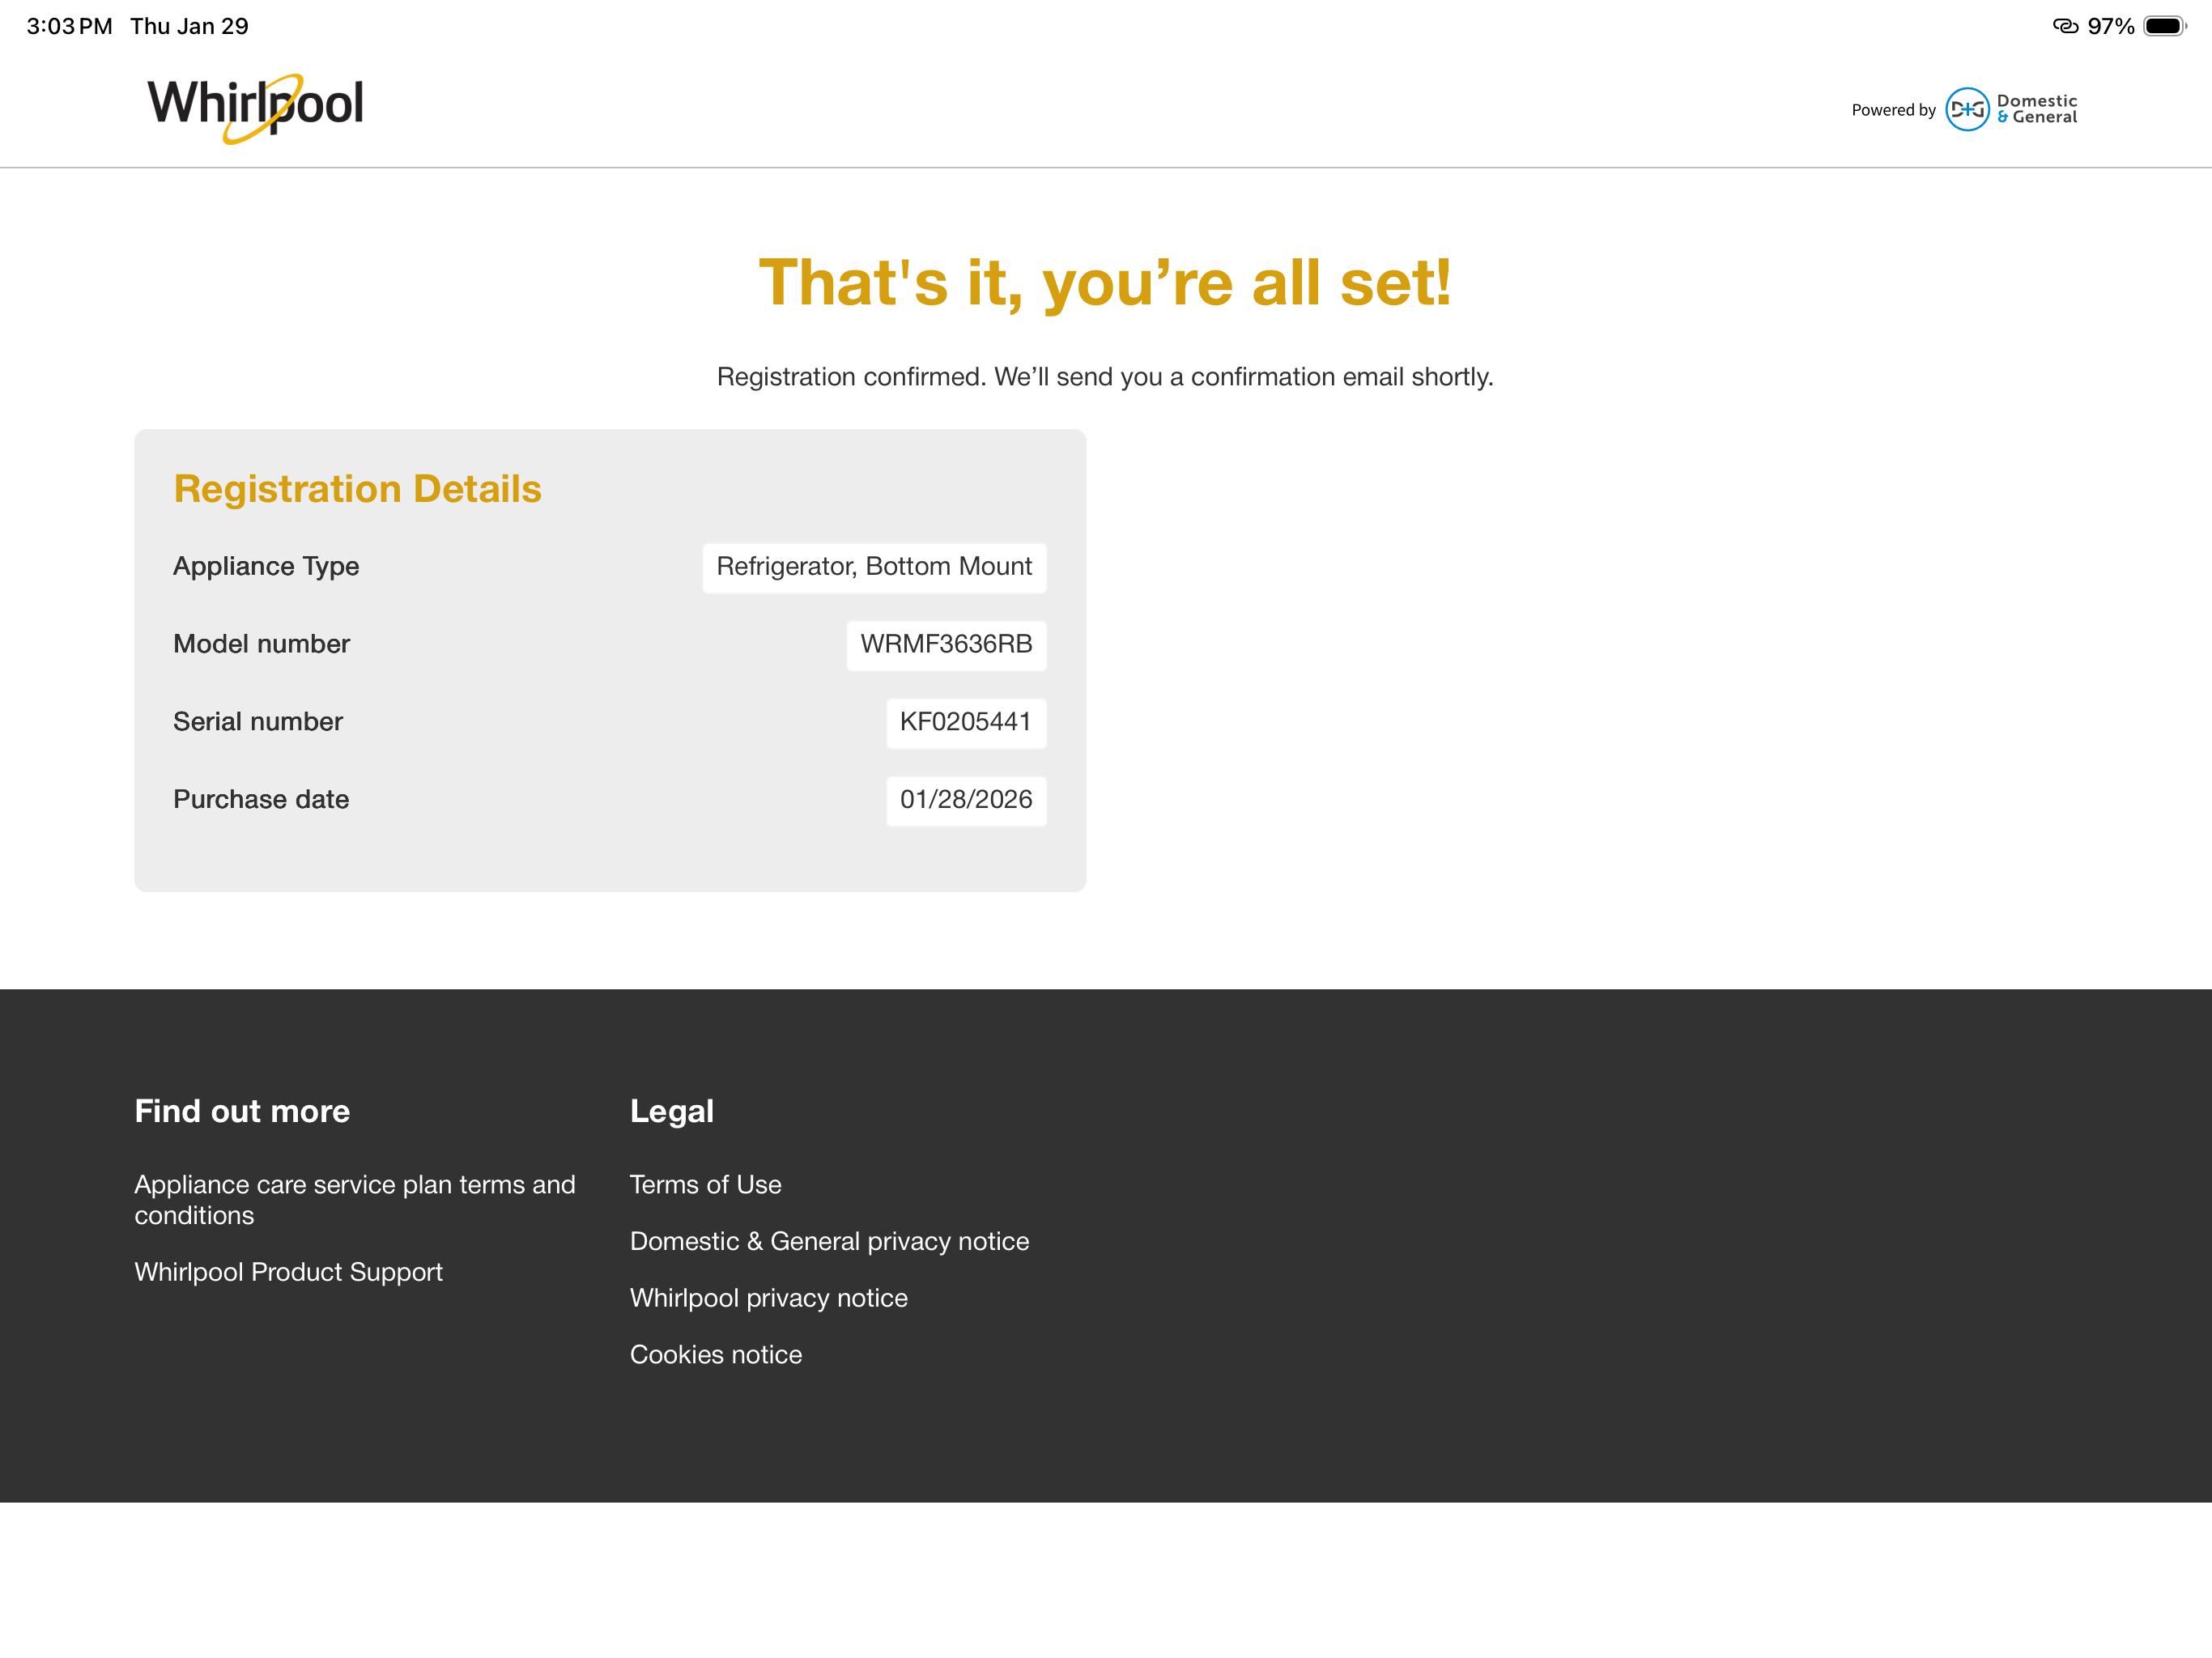Click the "Appliance Type" label
This screenshot has width=2212, height=1658.
point(266,566)
